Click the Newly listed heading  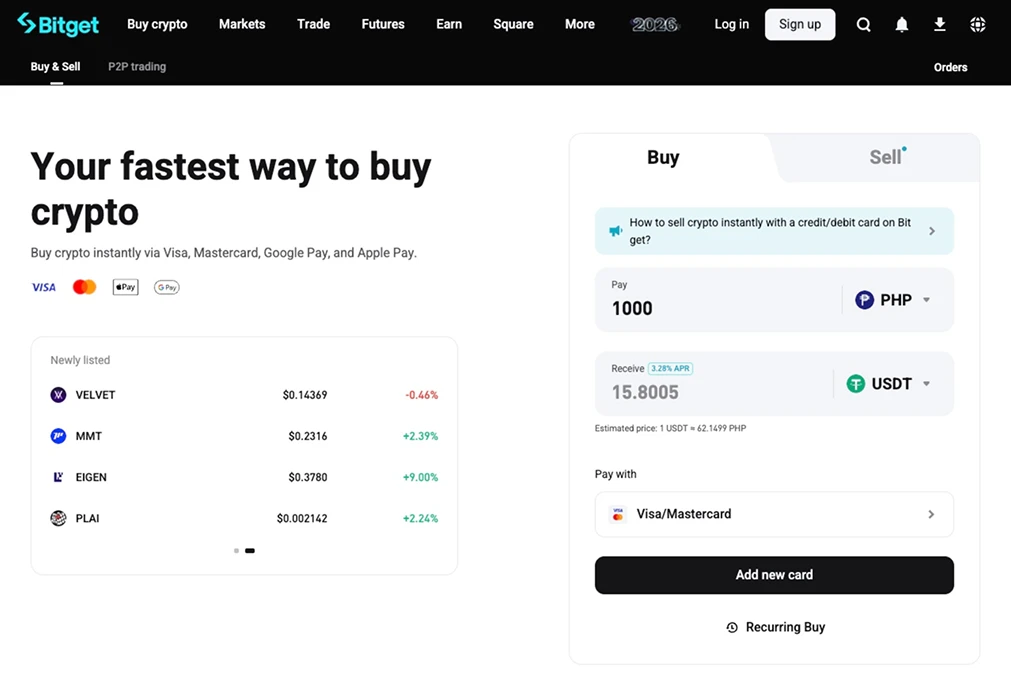click(x=81, y=360)
